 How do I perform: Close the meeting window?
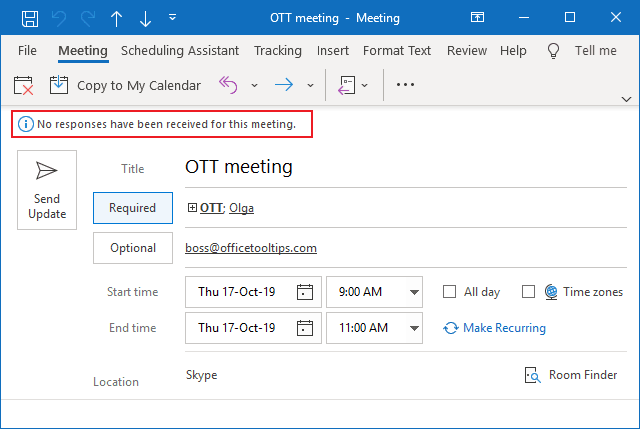pyautogui.click(x=616, y=17)
